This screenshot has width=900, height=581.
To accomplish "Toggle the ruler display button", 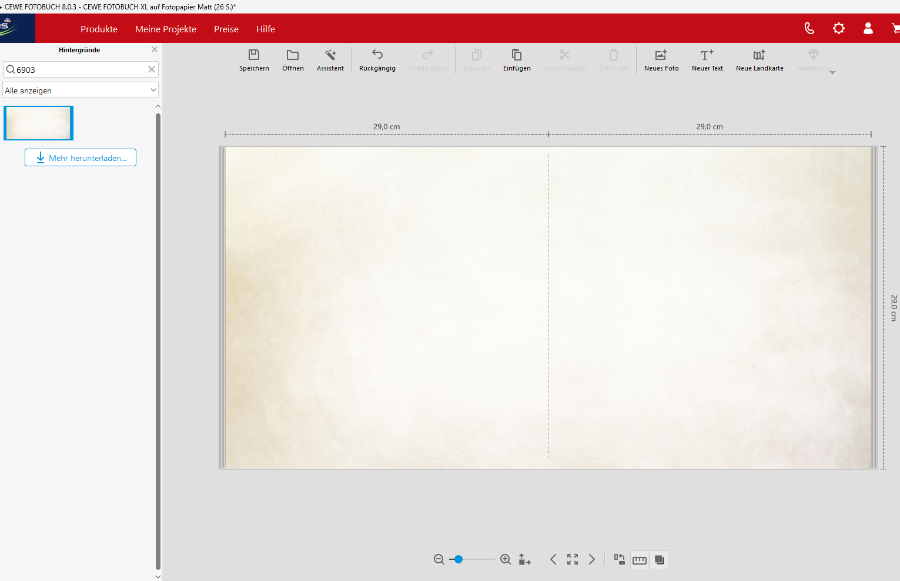I will coord(640,560).
